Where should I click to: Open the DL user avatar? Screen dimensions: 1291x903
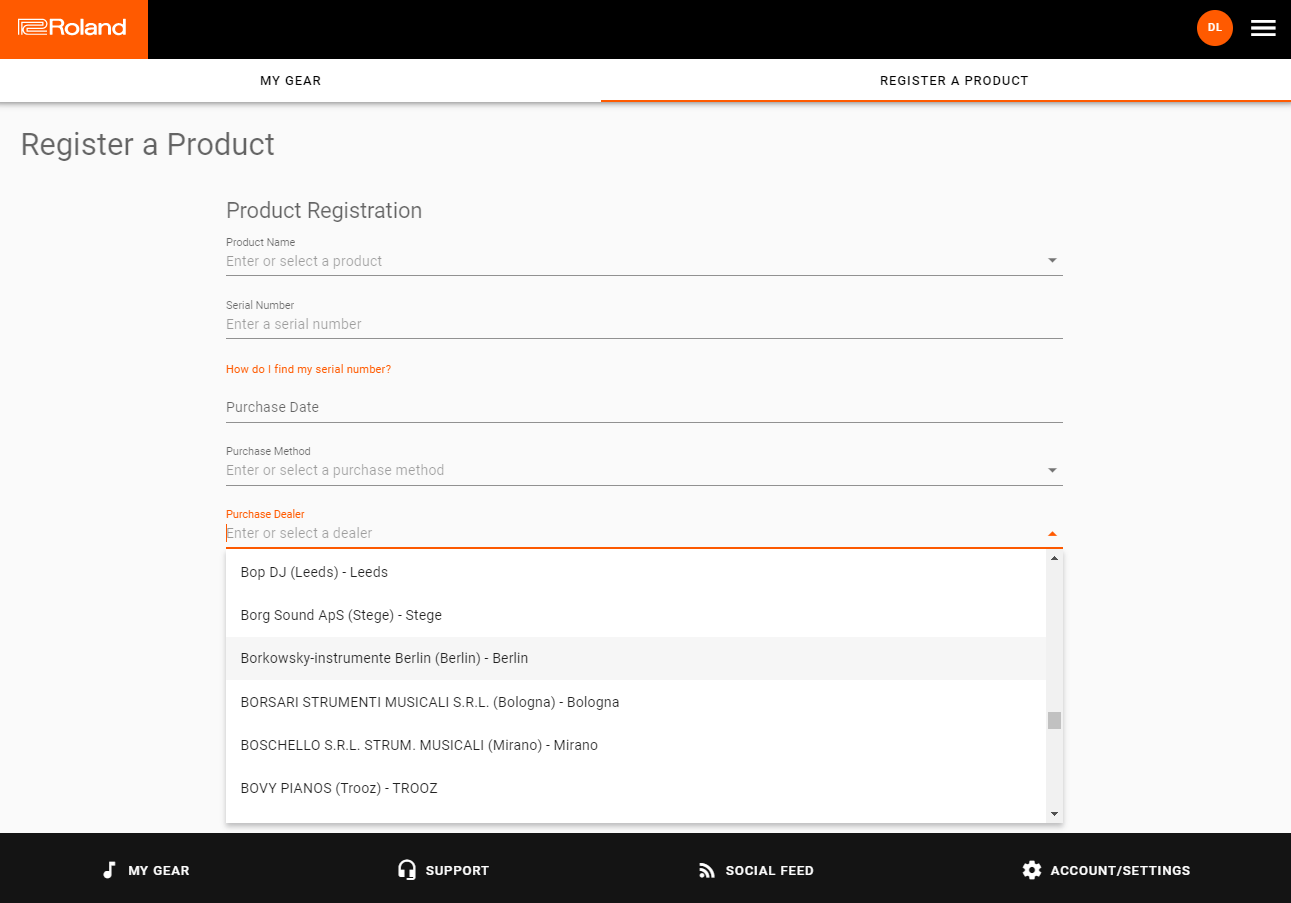click(x=1214, y=27)
